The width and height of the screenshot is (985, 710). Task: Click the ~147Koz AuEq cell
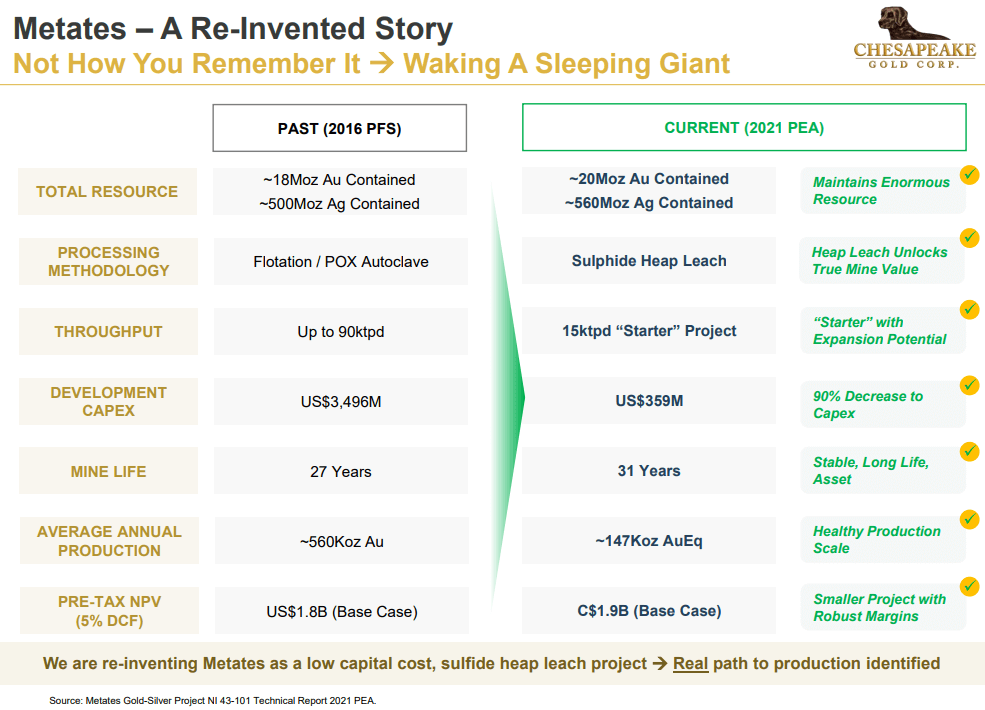tap(649, 540)
